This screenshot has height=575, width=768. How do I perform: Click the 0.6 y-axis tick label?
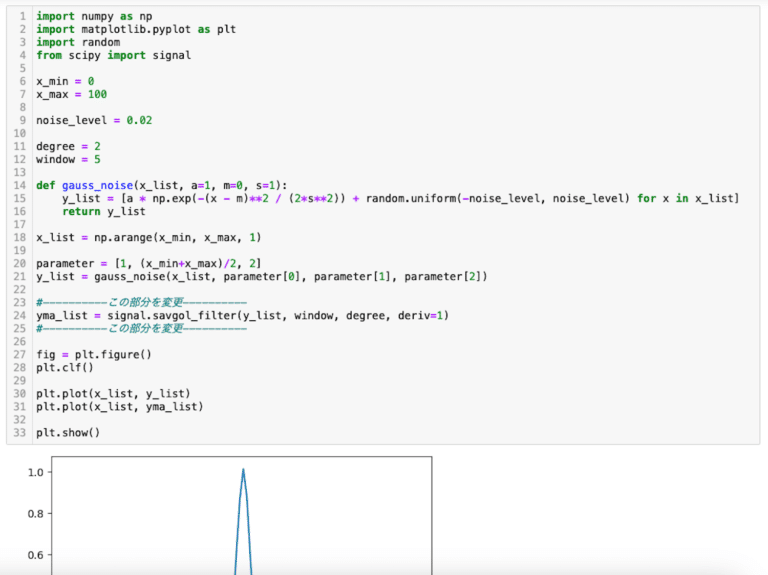click(x=37, y=555)
